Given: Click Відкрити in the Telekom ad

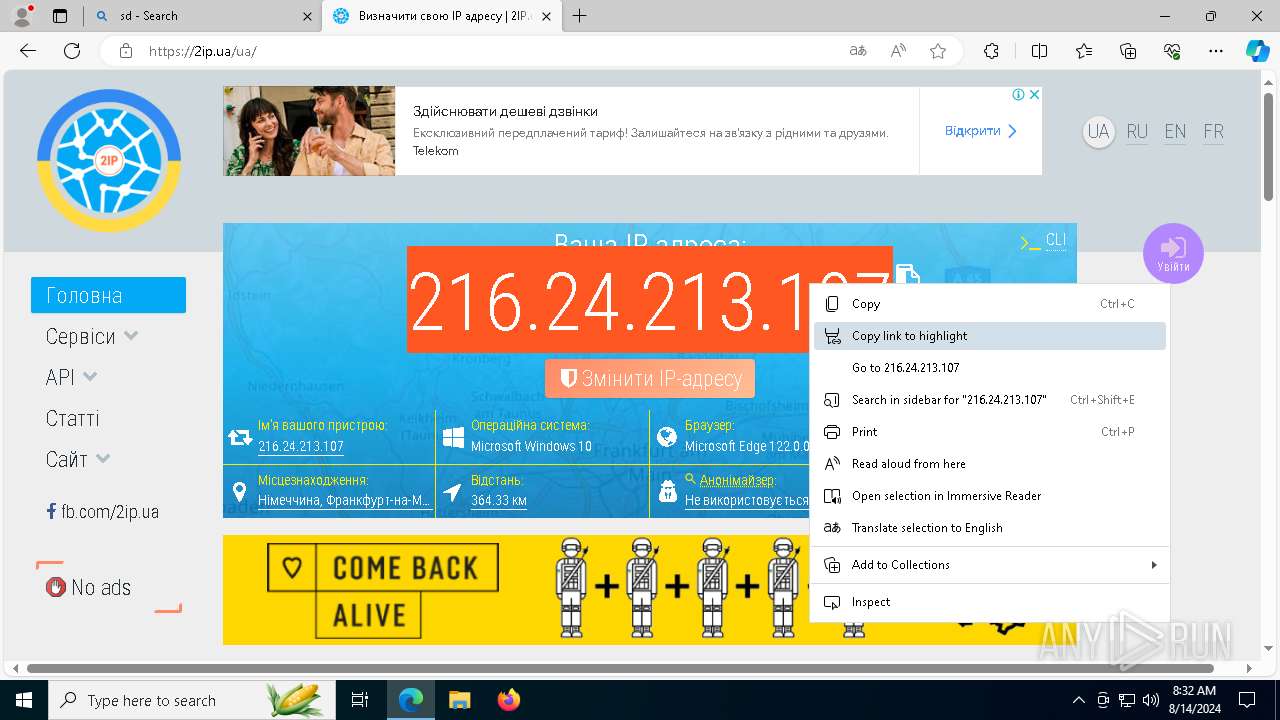Looking at the screenshot, I should pos(980,131).
